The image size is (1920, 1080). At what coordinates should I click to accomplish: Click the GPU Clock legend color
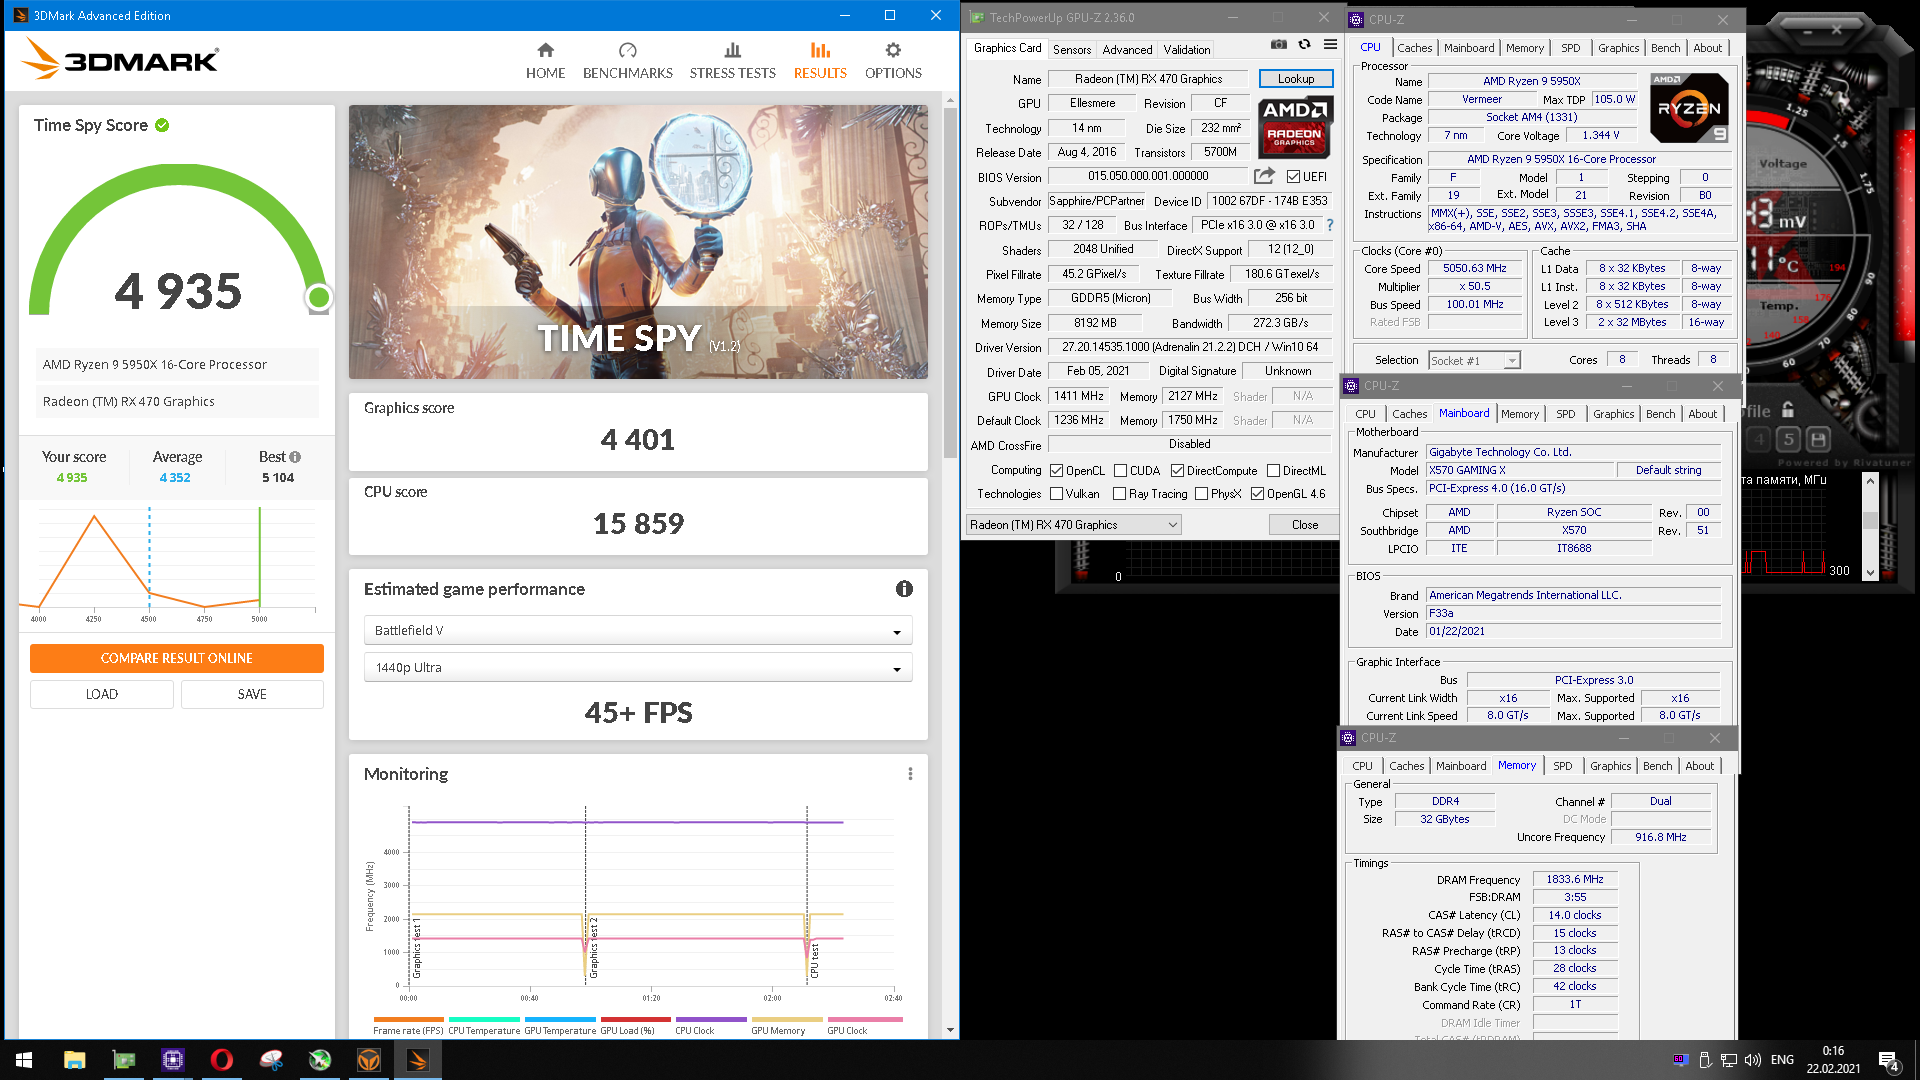(865, 1020)
